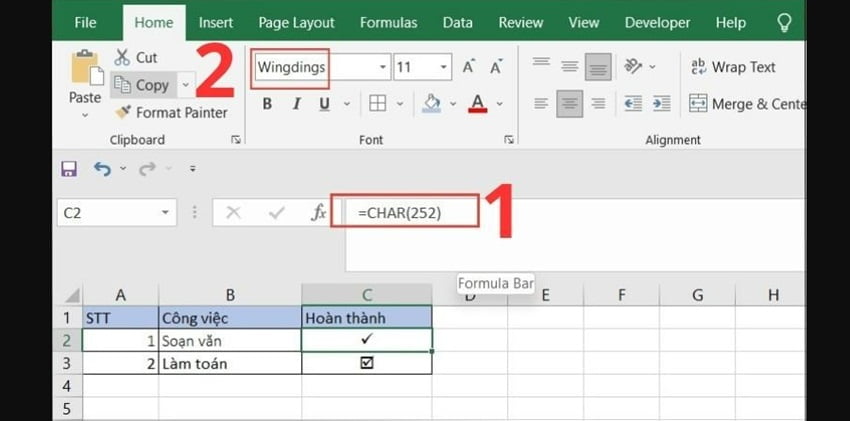Expand the Underline style arrow
The image size is (850, 421).
(347, 103)
